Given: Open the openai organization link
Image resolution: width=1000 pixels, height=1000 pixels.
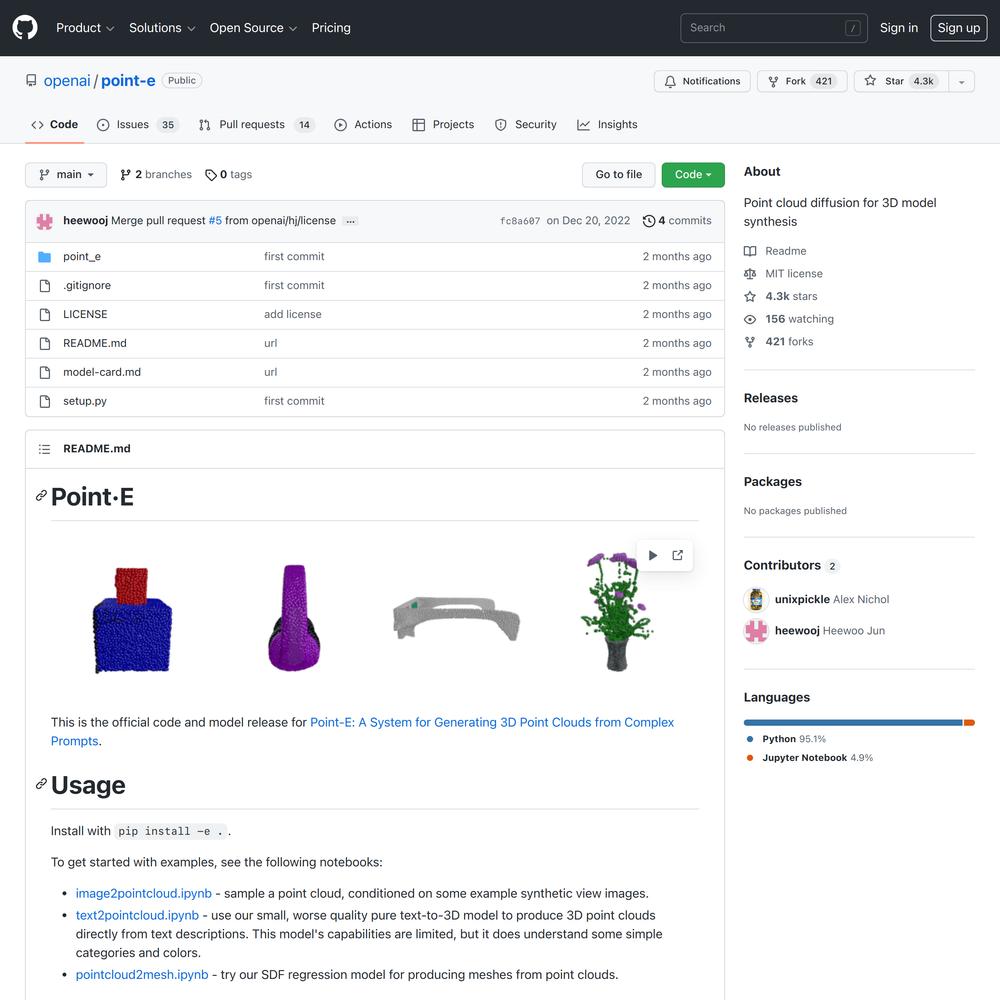Looking at the screenshot, I should click(x=67, y=81).
